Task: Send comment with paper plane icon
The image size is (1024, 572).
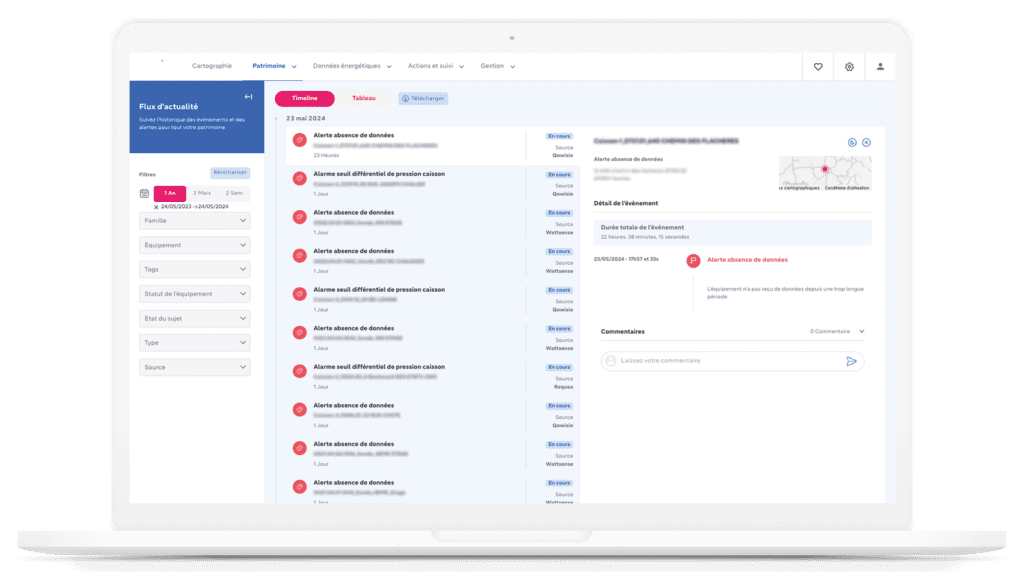Action: click(x=851, y=361)
